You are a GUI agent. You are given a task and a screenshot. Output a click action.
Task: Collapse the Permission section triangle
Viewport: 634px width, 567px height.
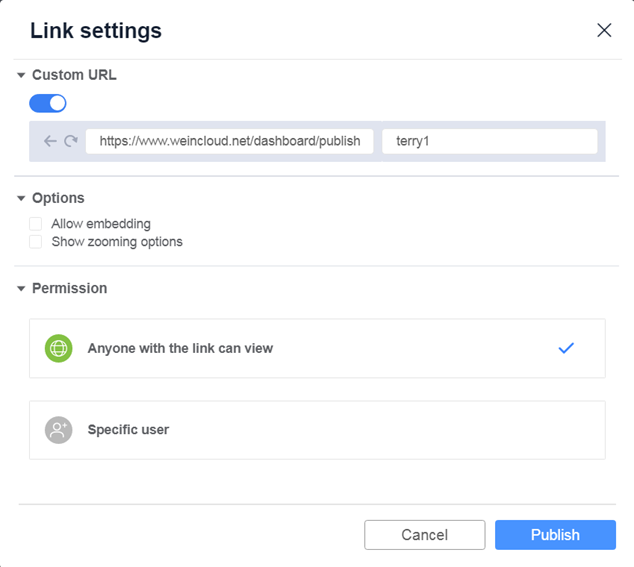(21, 288)
